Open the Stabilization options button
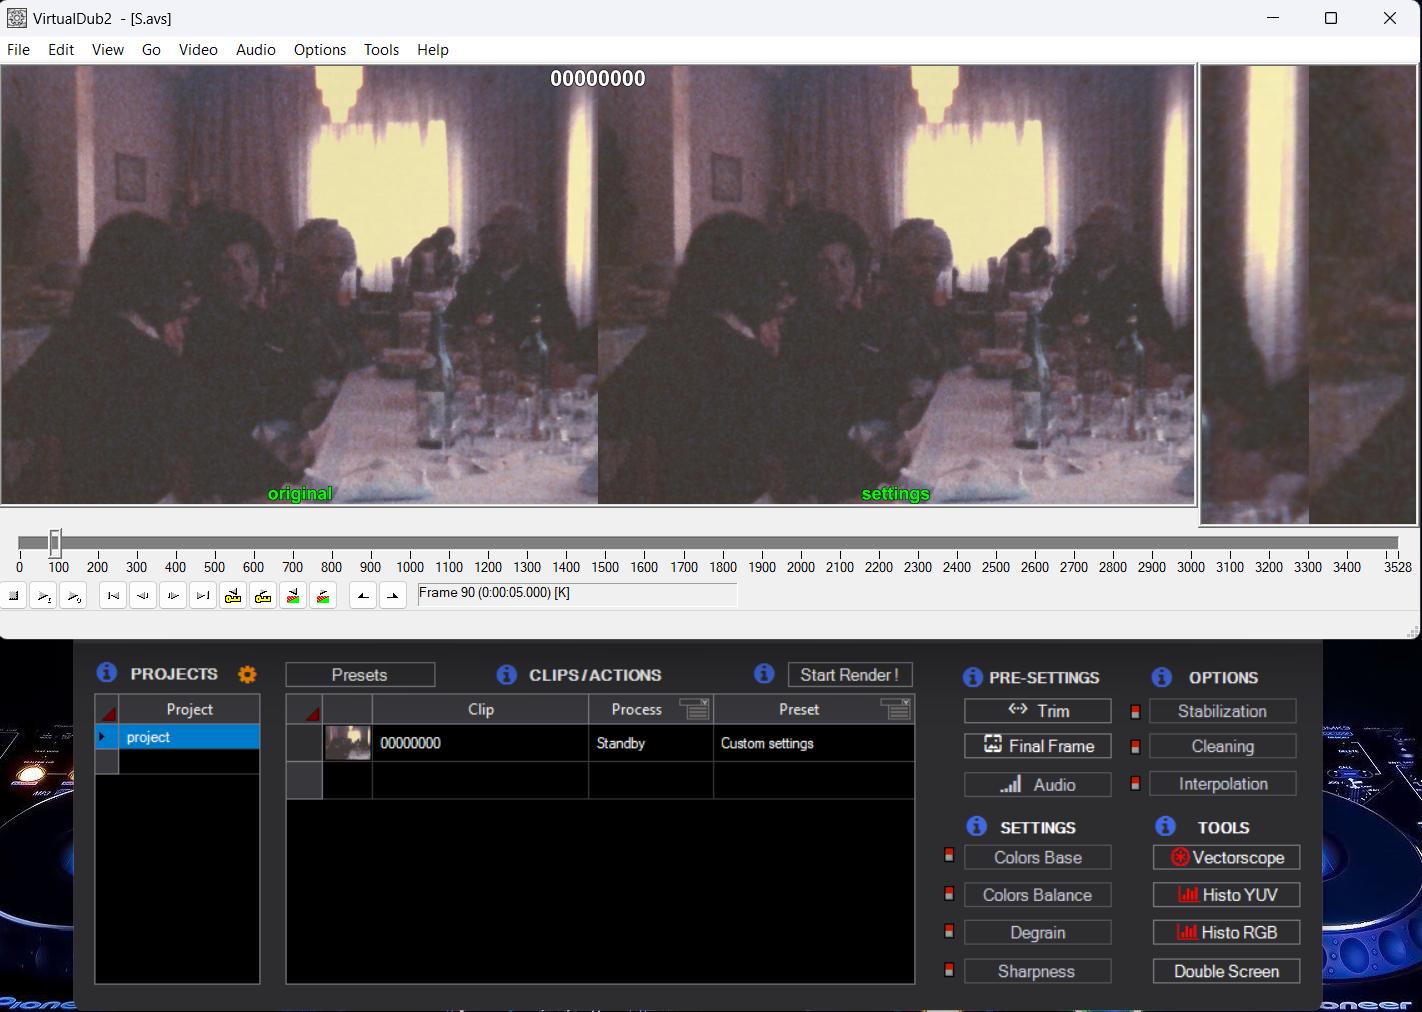1422x1012 pixels. 1223,711
